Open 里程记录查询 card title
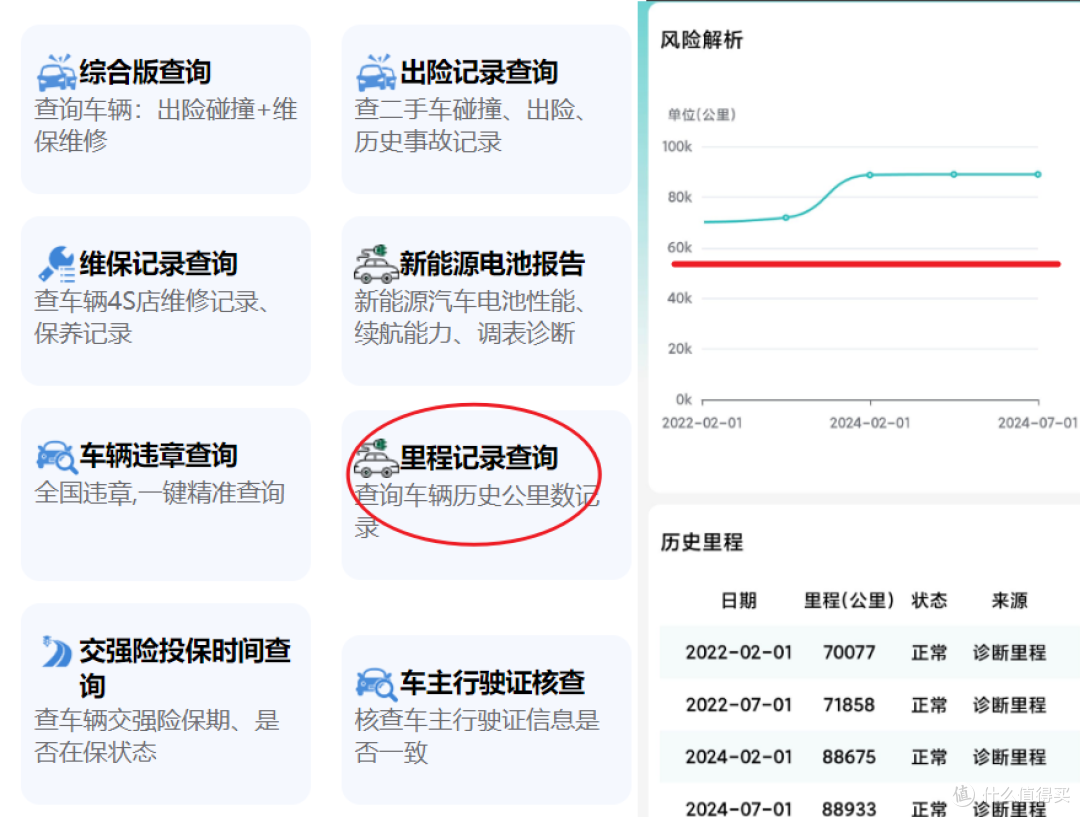Screen dimensions: 1080x817 tap(479, 458)
